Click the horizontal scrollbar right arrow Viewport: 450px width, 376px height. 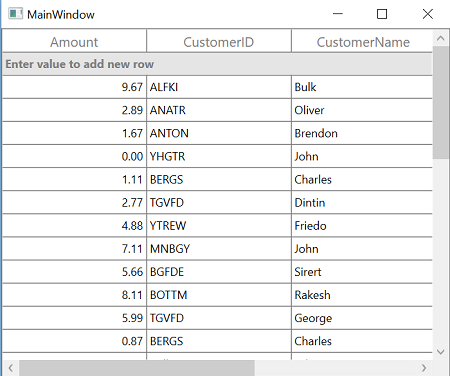pos(424,368)
